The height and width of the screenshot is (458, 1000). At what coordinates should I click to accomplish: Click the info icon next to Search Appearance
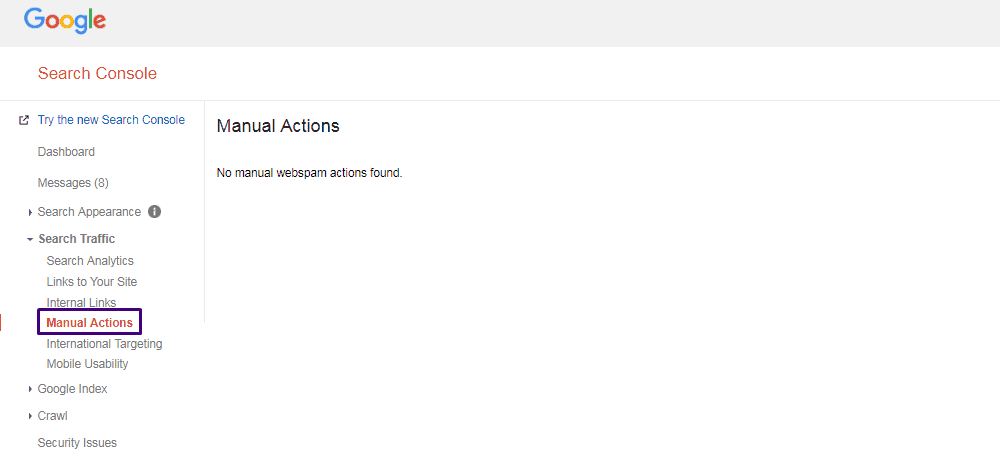click(154, 212)
